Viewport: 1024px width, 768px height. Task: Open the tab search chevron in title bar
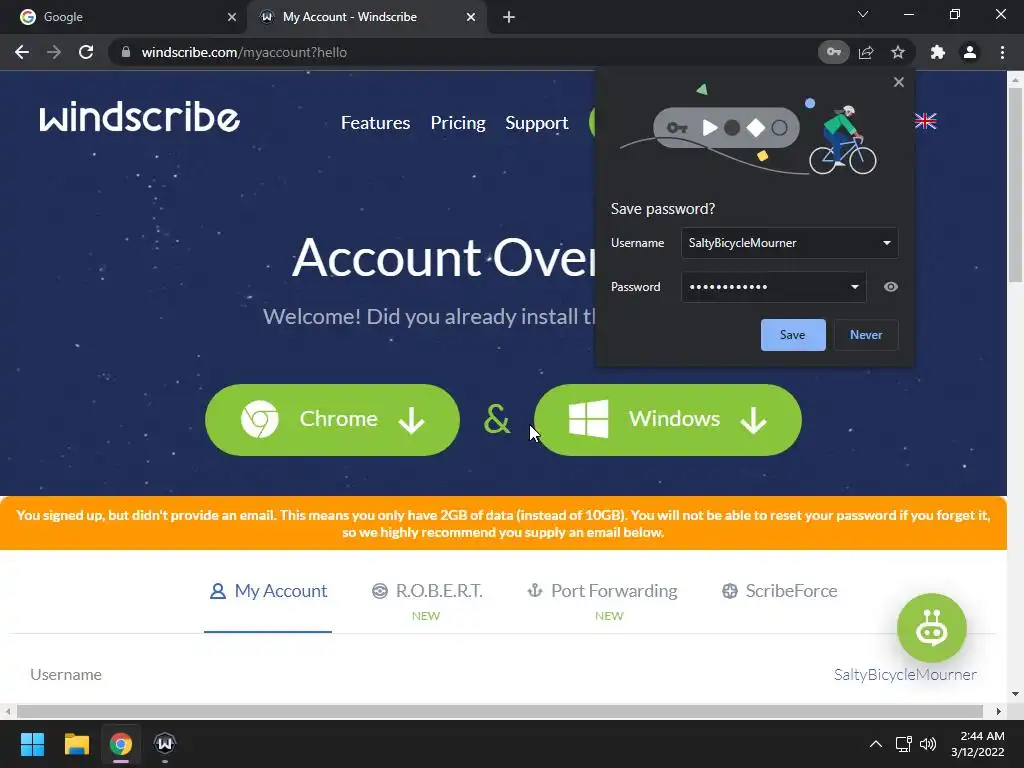click(x=863, y=14)
